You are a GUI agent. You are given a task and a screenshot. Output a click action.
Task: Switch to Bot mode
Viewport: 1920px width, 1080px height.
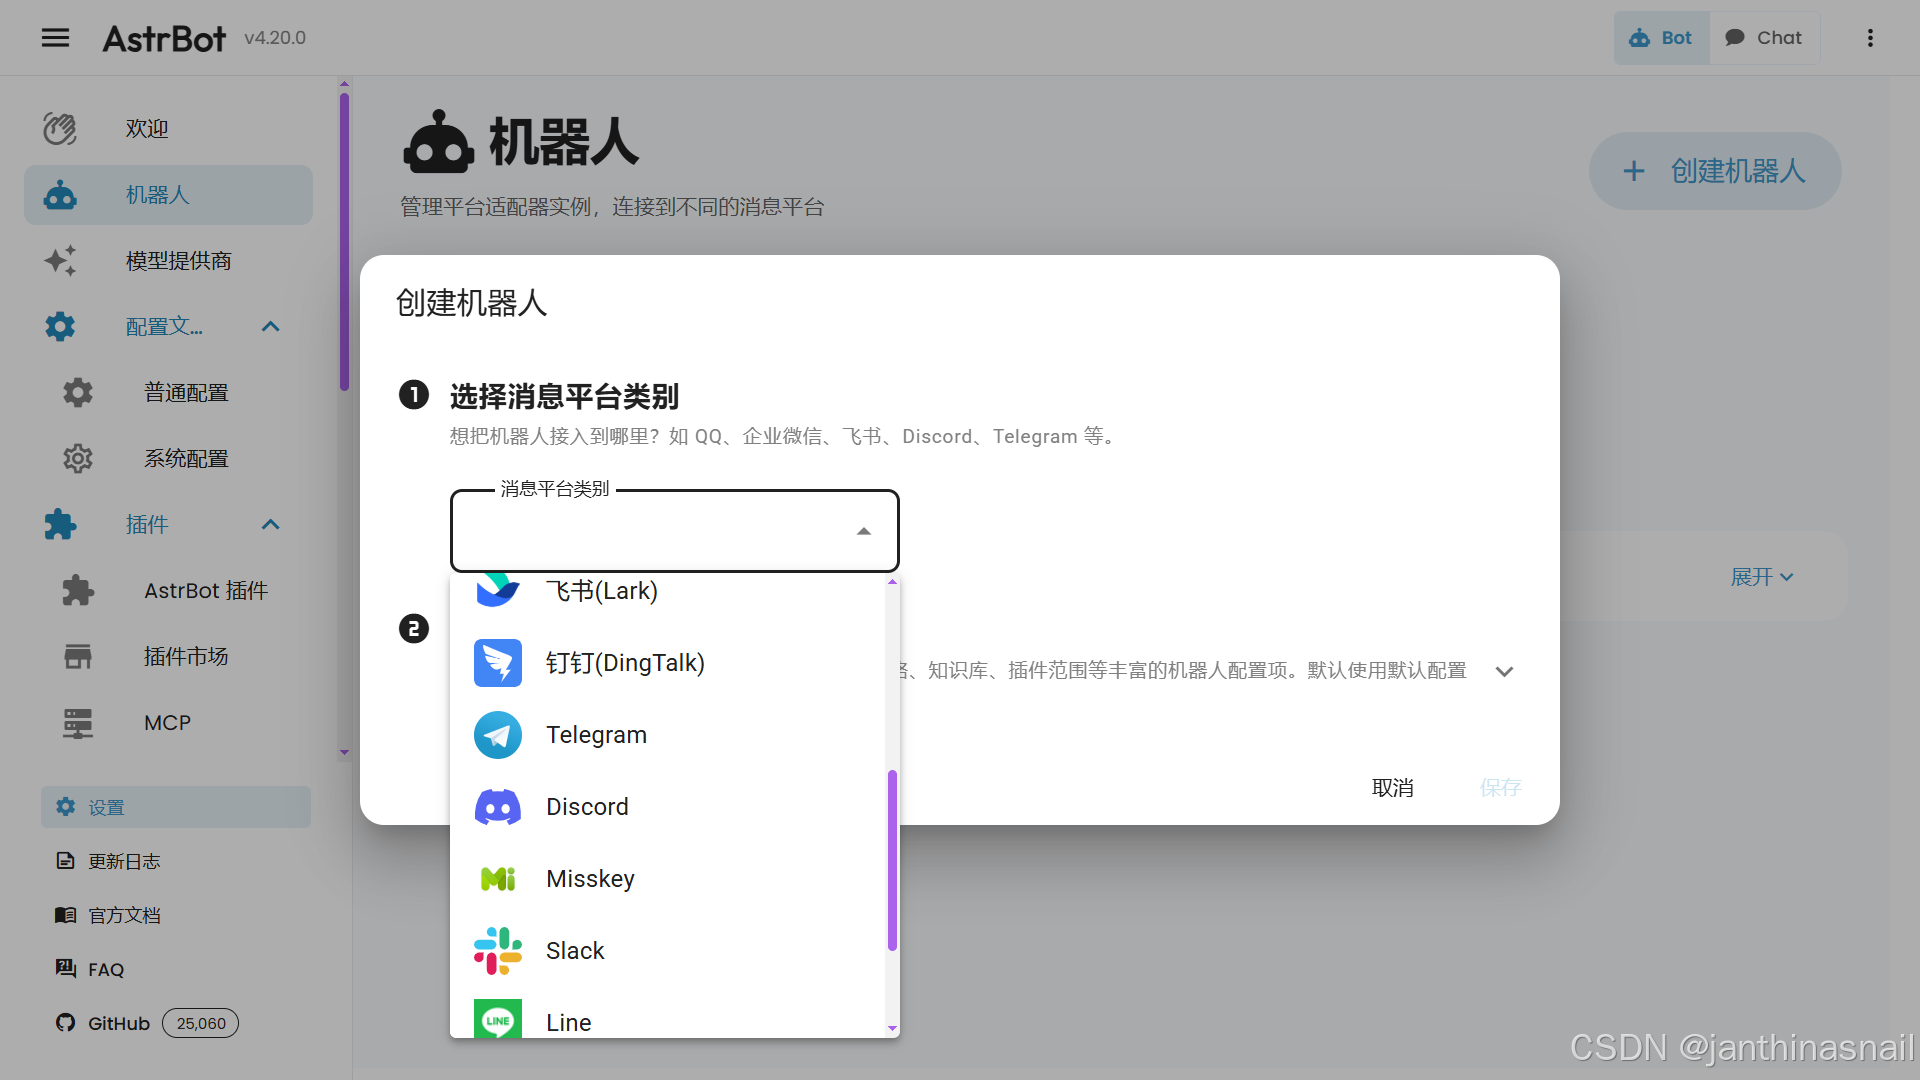[x=1661, y=38]
